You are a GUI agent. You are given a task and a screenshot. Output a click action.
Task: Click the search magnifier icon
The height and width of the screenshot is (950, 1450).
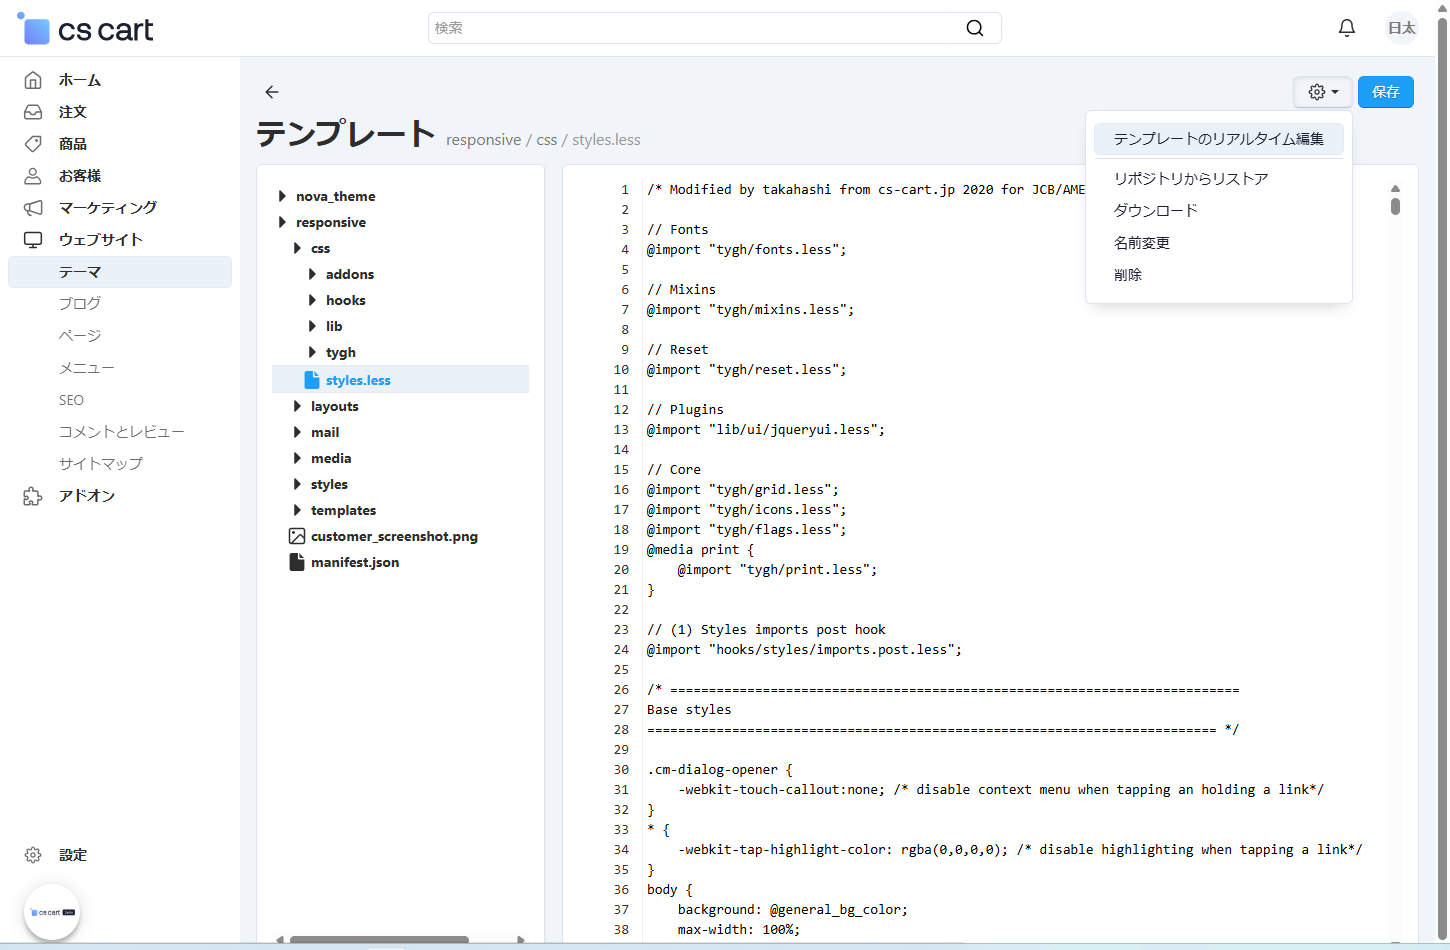(x=974, y=28)
